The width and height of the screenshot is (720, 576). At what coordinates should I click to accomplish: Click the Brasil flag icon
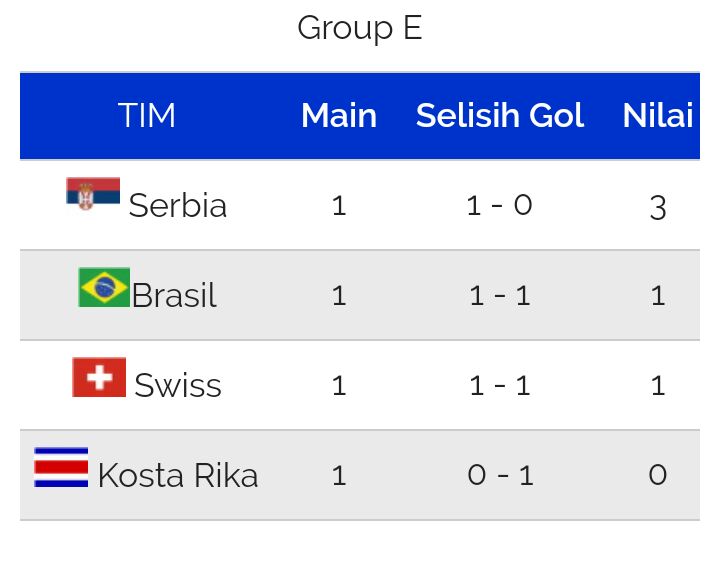tap(104, 287)
